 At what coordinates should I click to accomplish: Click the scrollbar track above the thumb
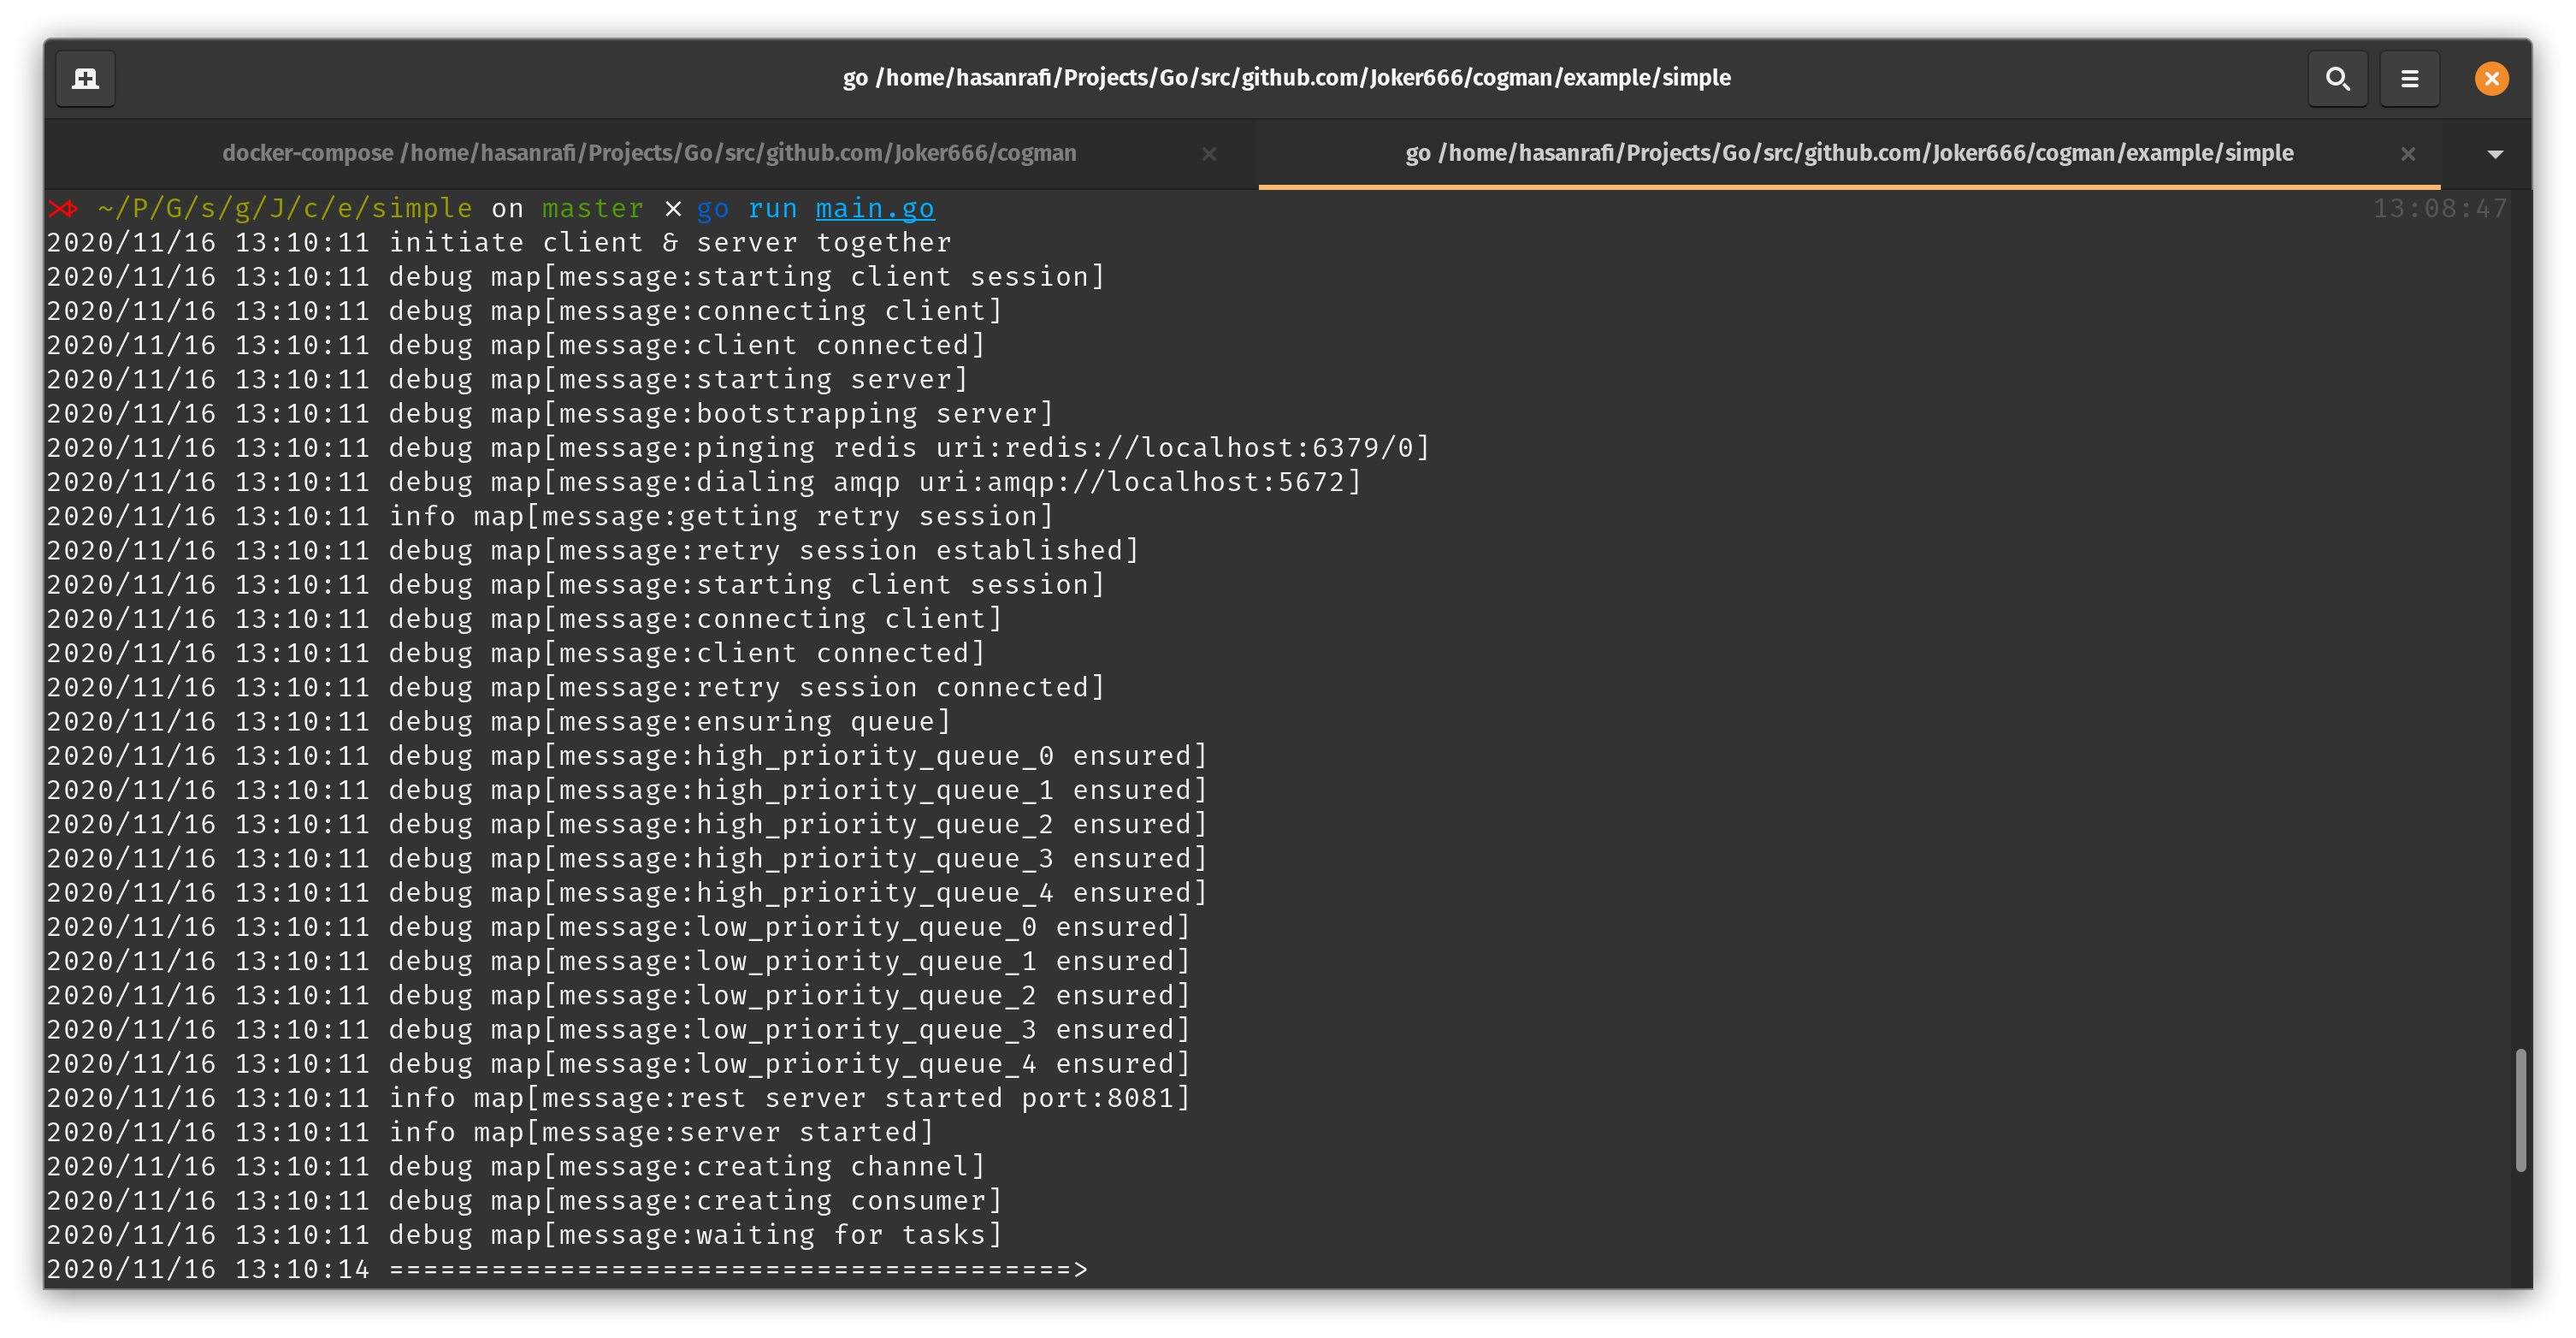coord(2521,600)
